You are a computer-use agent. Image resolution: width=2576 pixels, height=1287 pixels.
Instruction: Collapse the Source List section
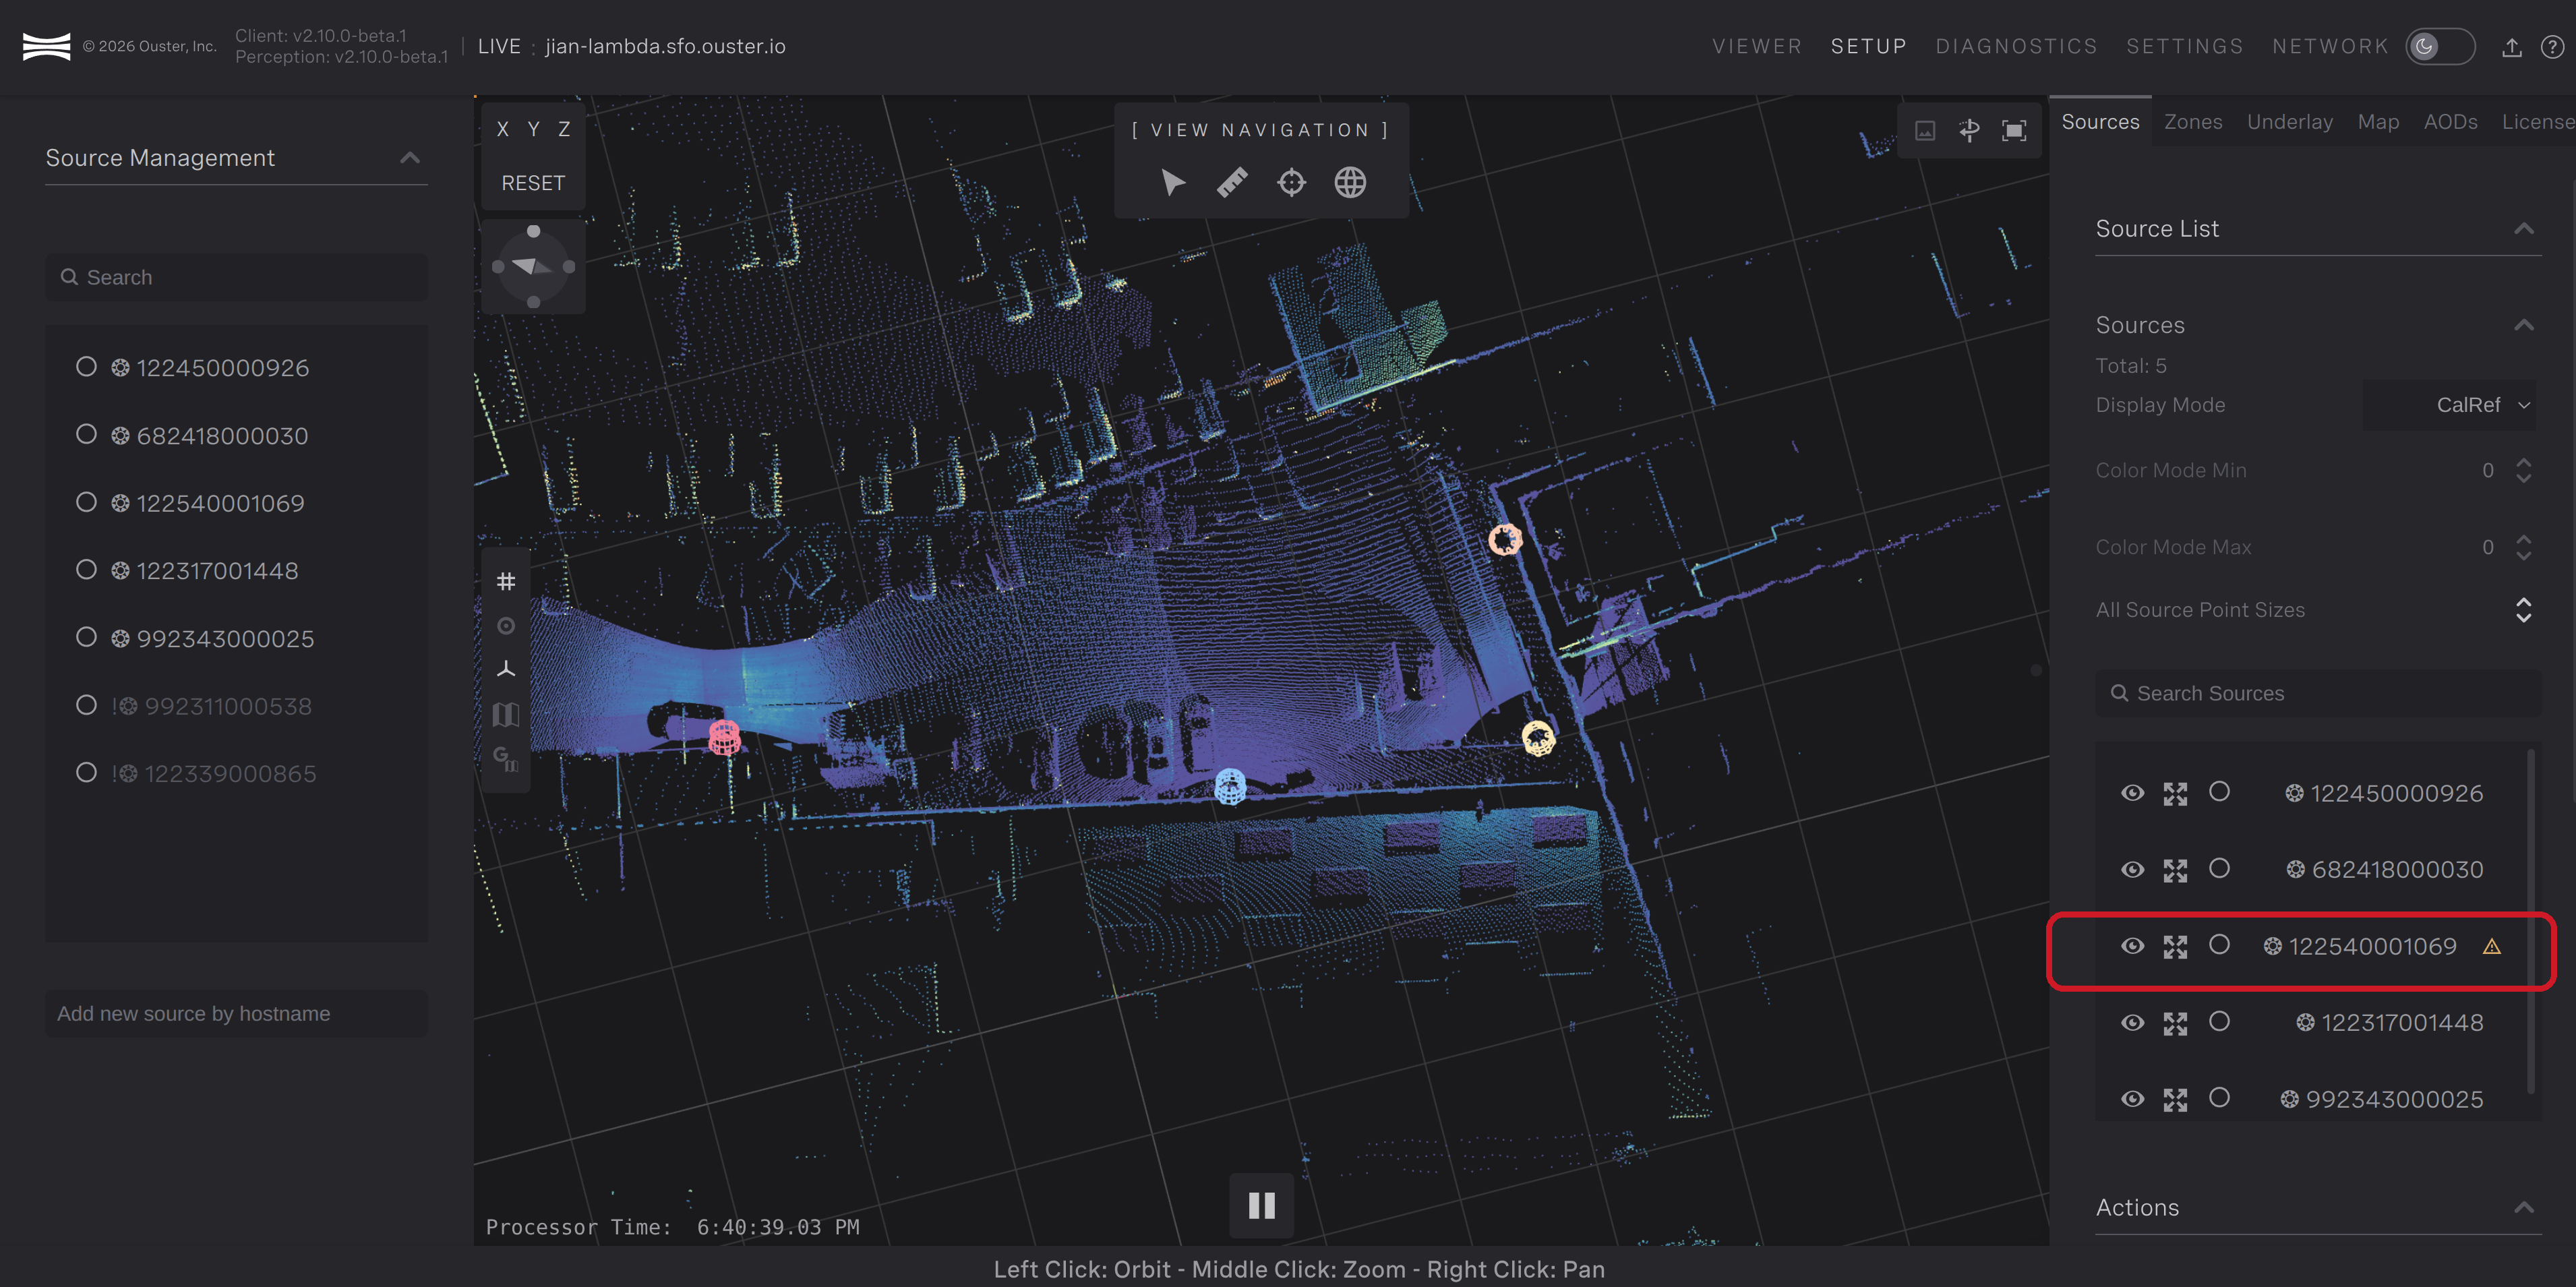[x=2524, y=229]
